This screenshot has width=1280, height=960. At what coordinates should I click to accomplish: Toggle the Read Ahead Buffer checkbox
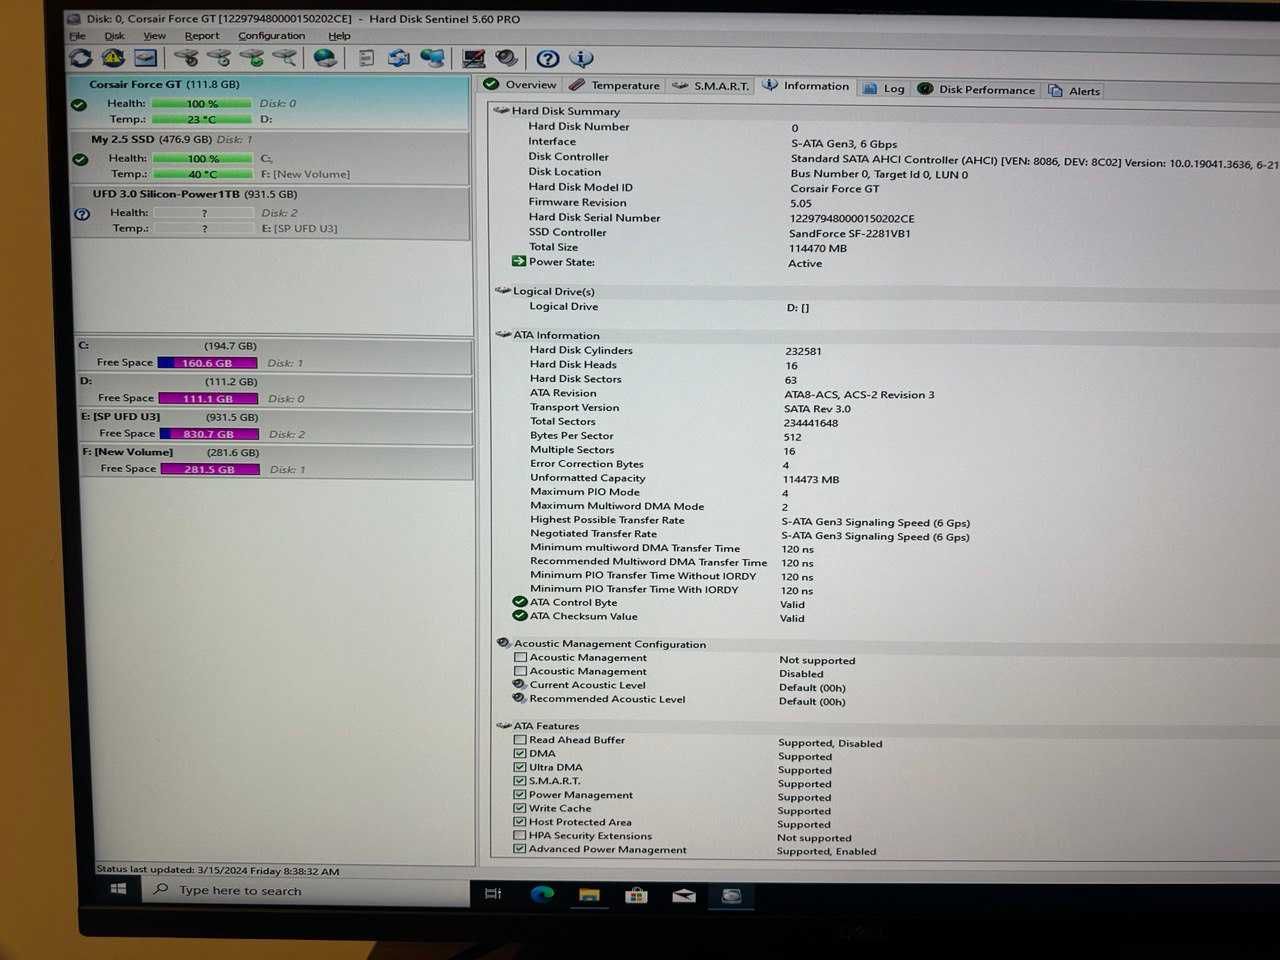(520, 740)
